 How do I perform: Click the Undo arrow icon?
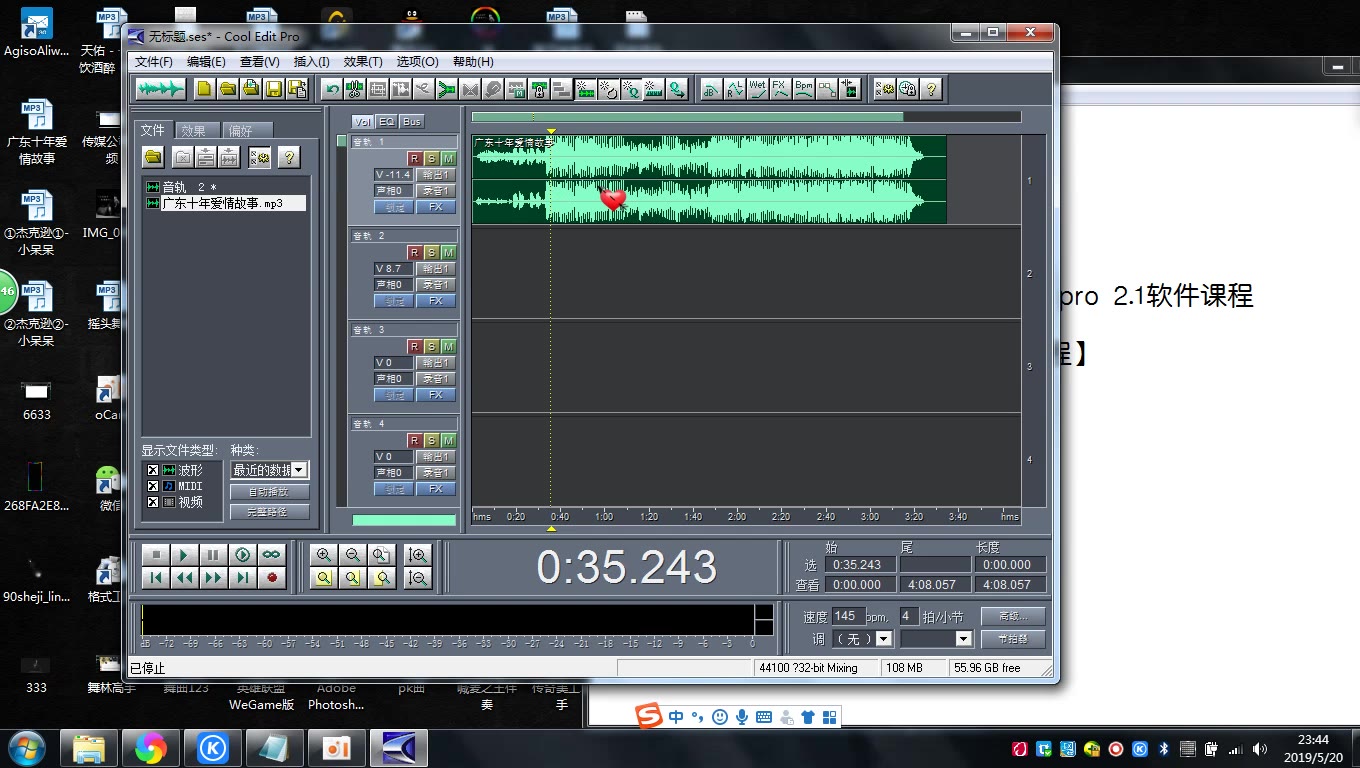pyautogui.click(x=332, y=89)
